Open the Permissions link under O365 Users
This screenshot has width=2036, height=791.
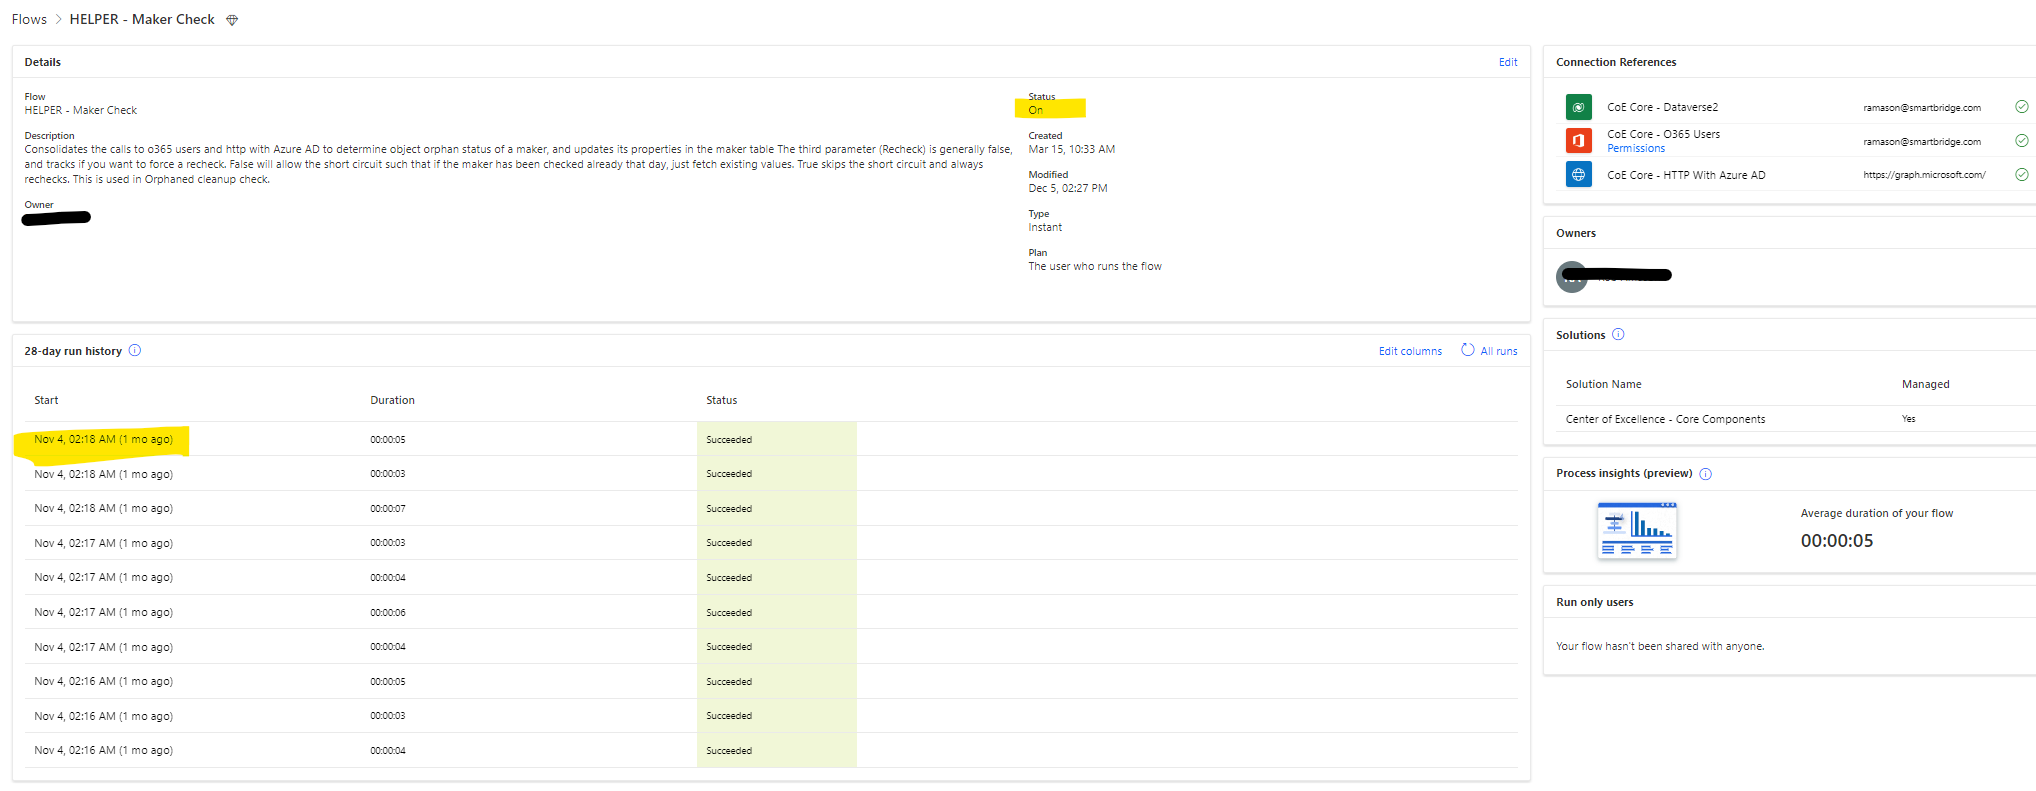tap(1636, 149)
